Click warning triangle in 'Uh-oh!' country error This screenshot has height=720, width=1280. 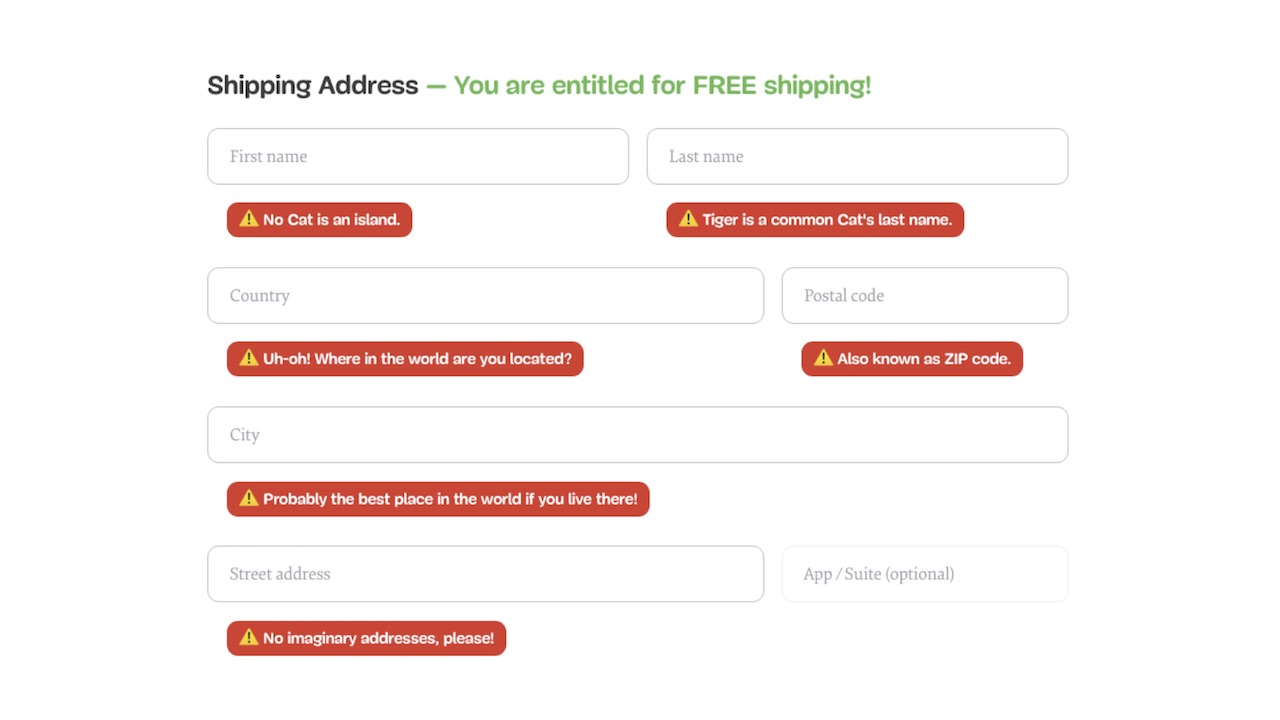(x=249, y=358)
